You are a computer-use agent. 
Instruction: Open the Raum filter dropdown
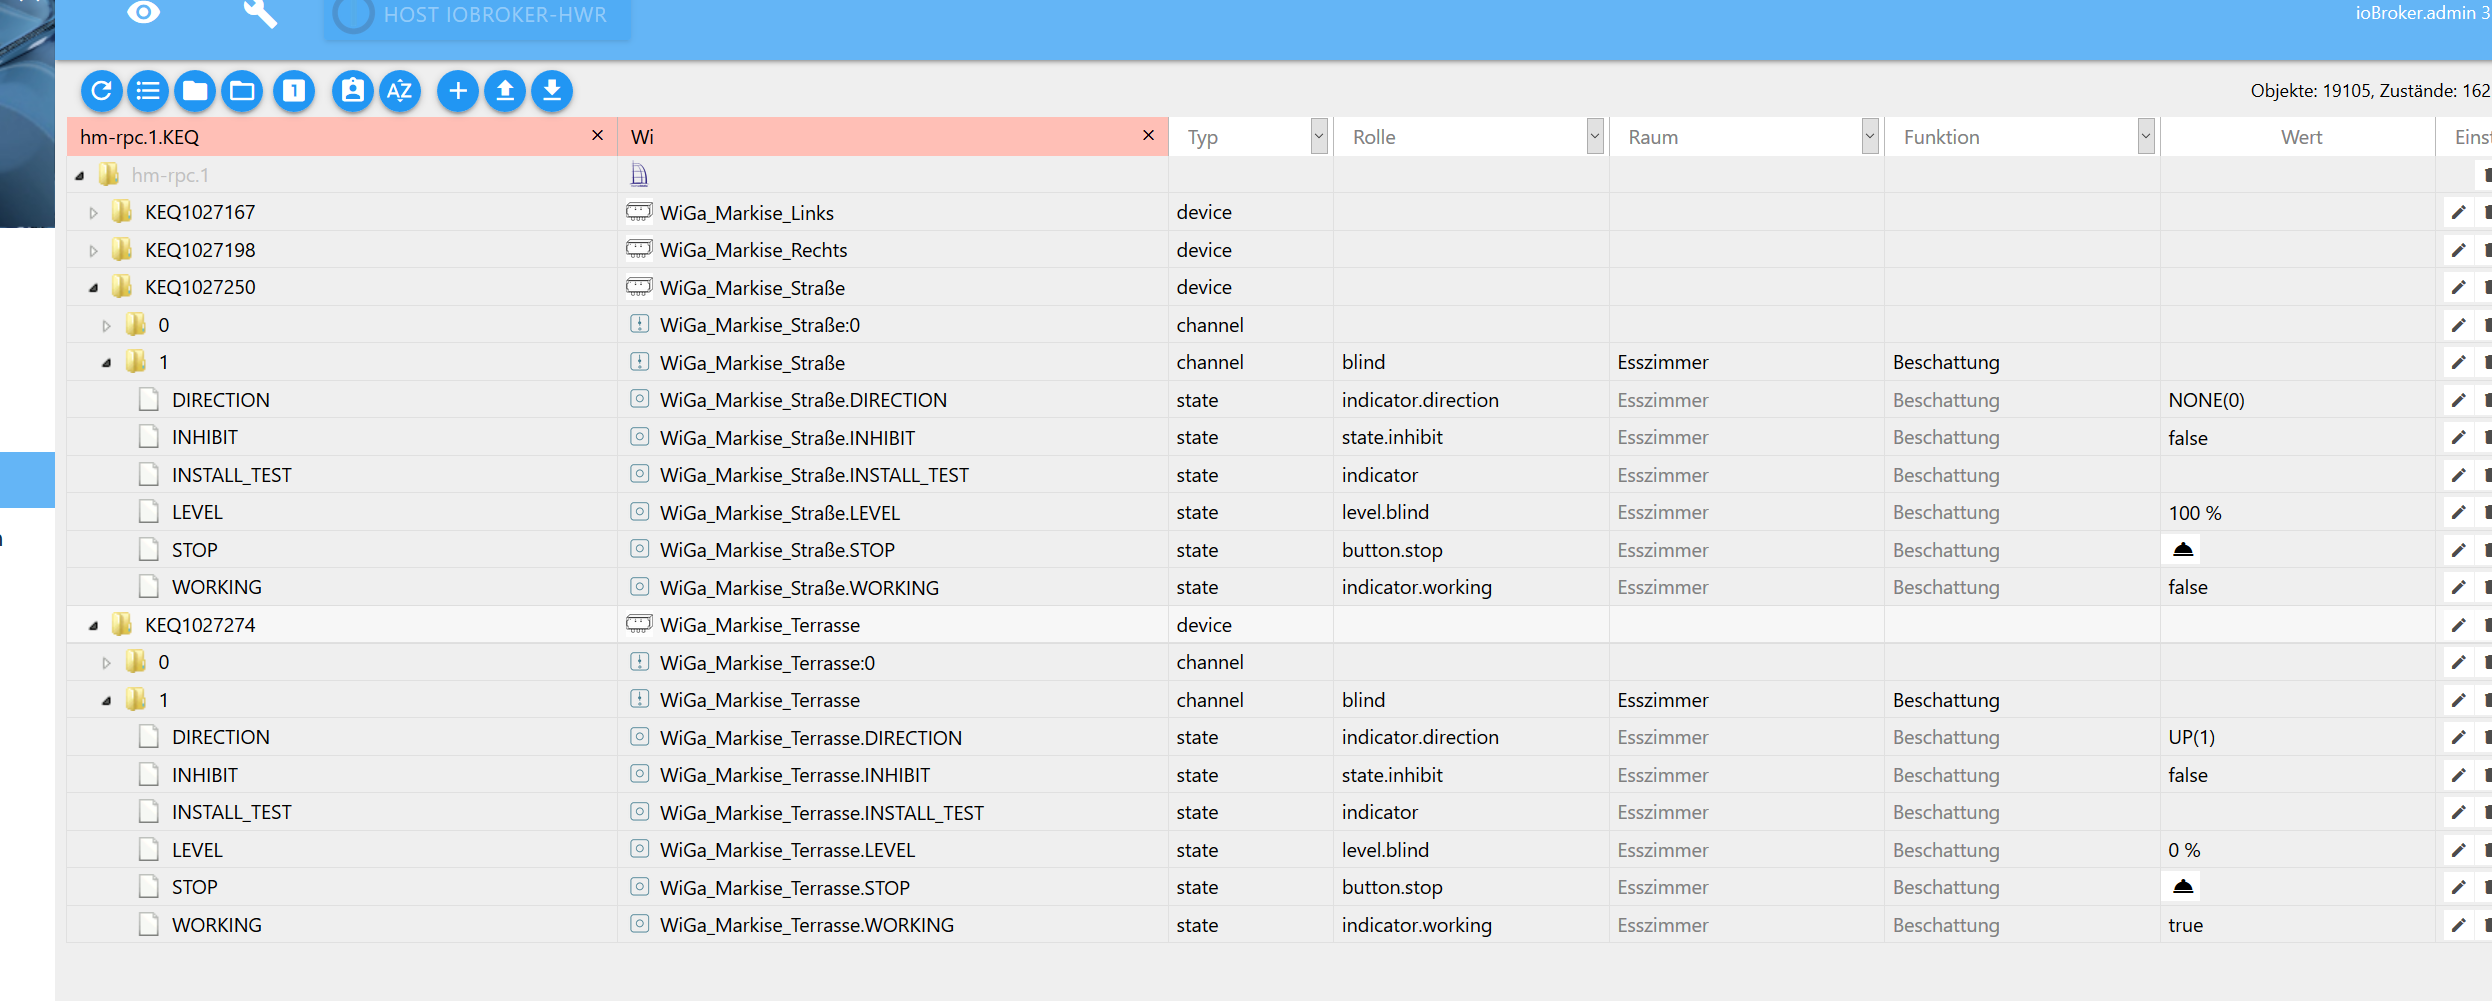(1870, 137)
